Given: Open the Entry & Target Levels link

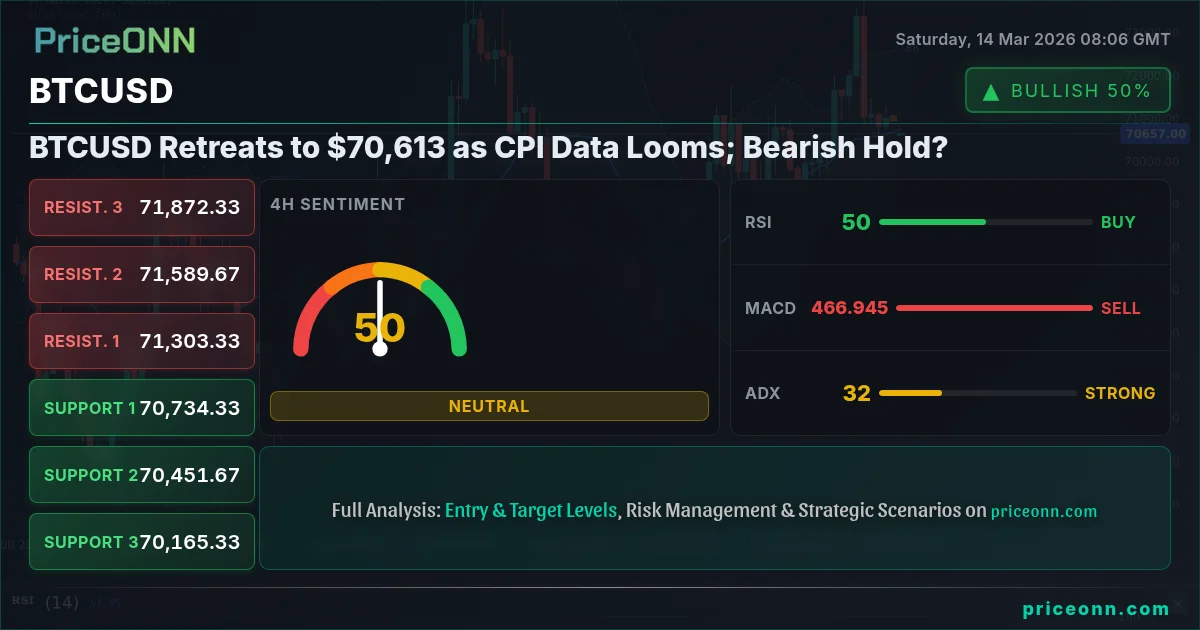Looking at the screenshot, I should tap(531, 510).
